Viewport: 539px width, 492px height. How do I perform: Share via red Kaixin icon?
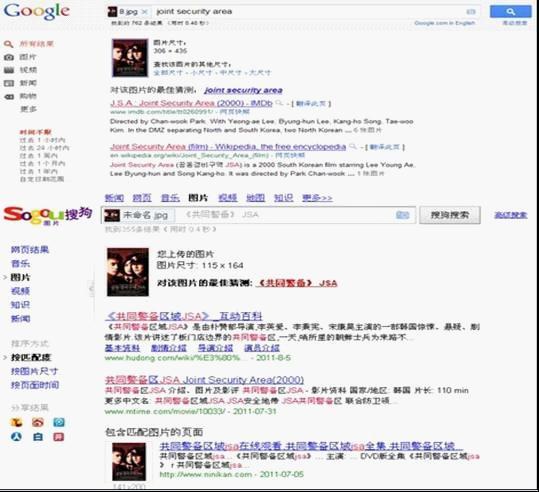[x=59, y=437]
